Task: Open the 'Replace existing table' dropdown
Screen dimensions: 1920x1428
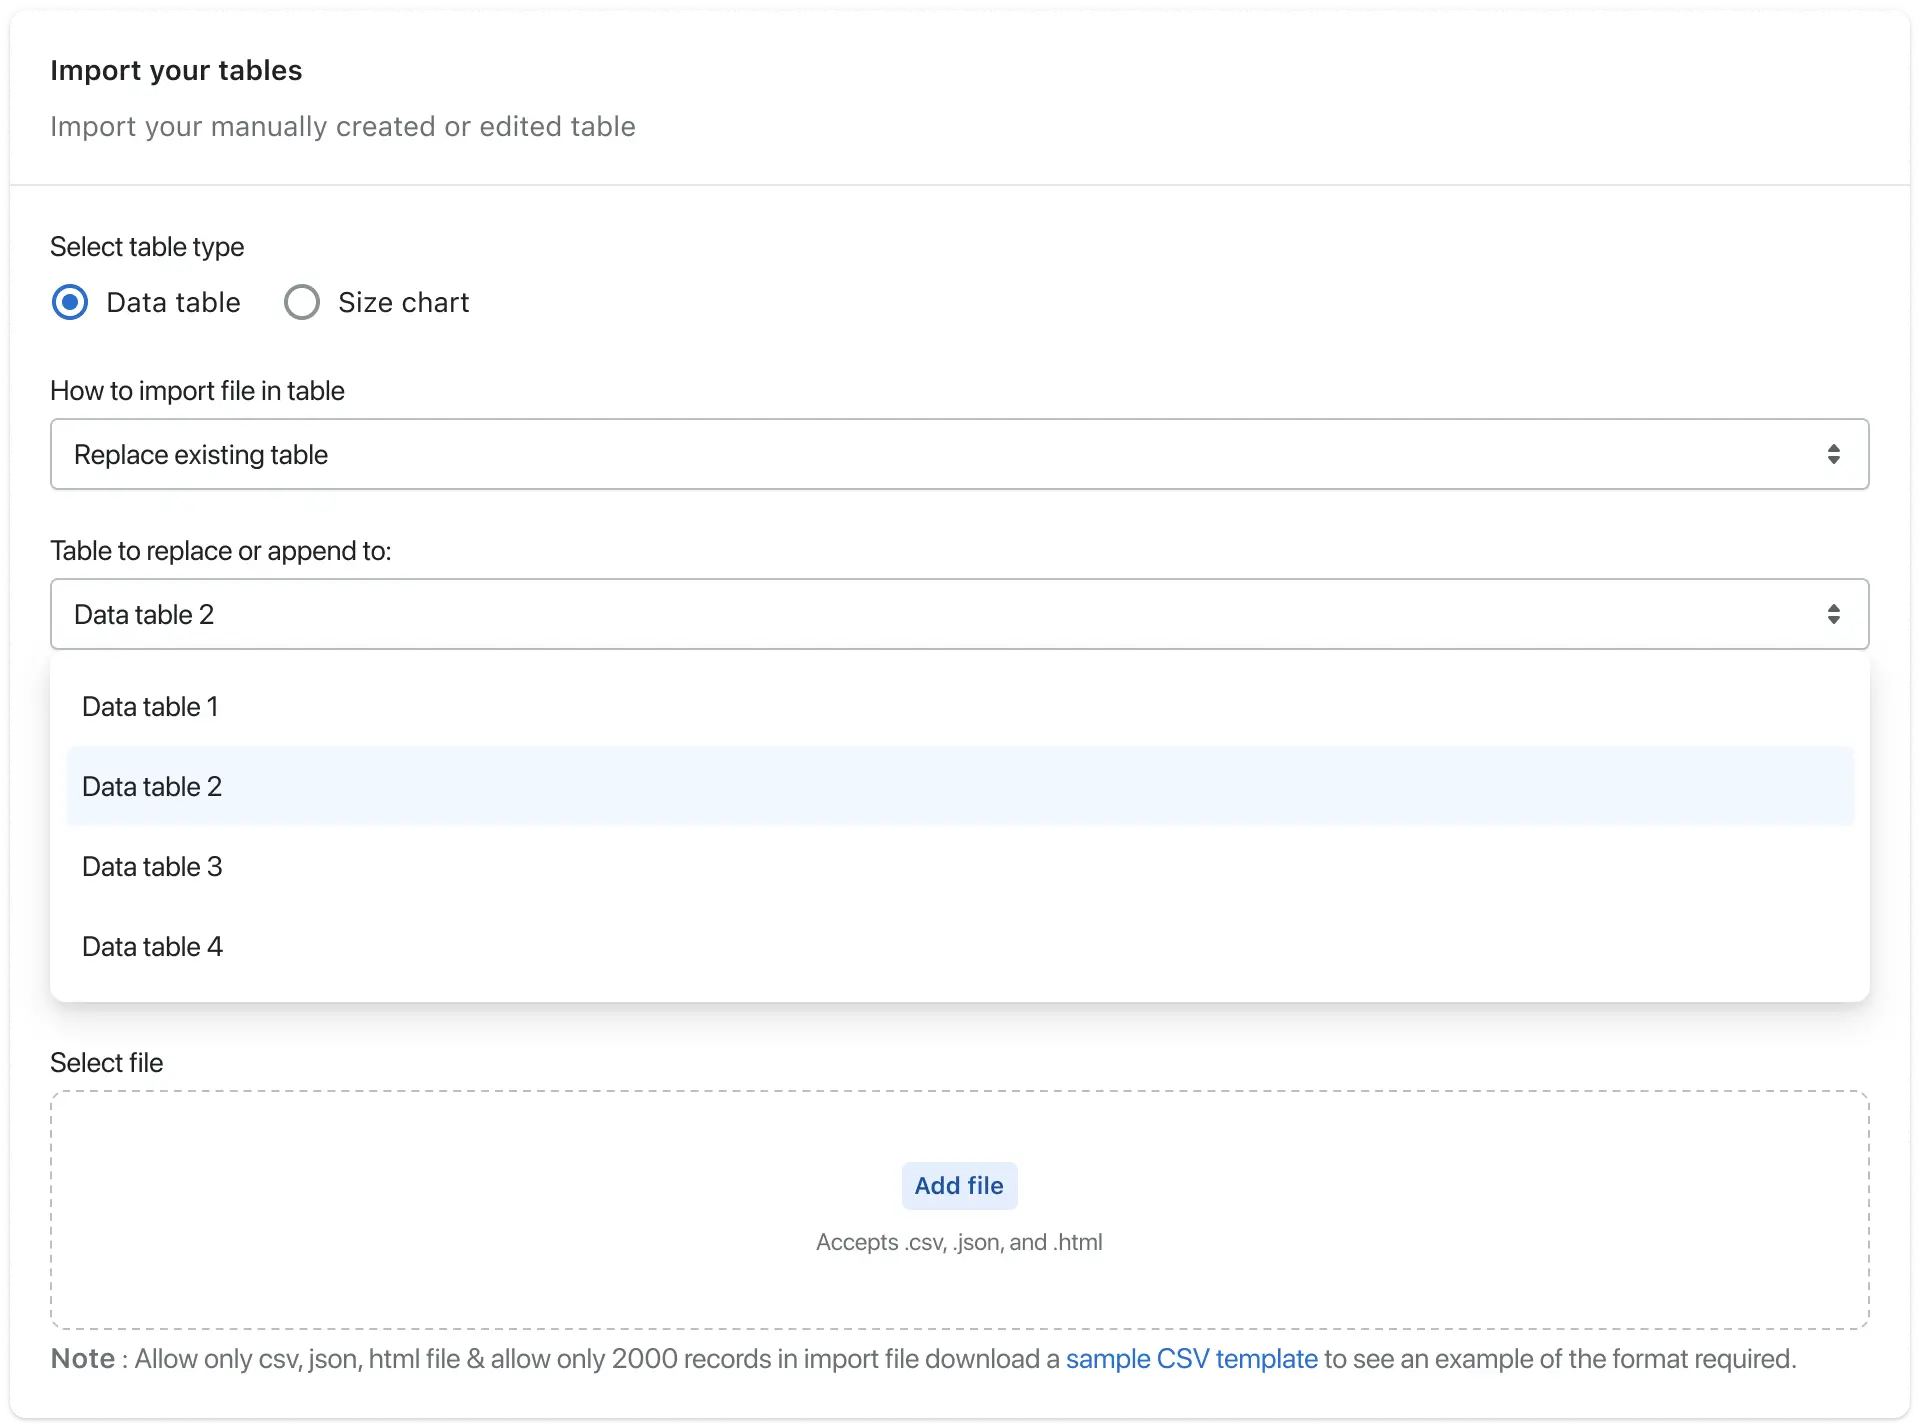Action: [x=958, y=454]
